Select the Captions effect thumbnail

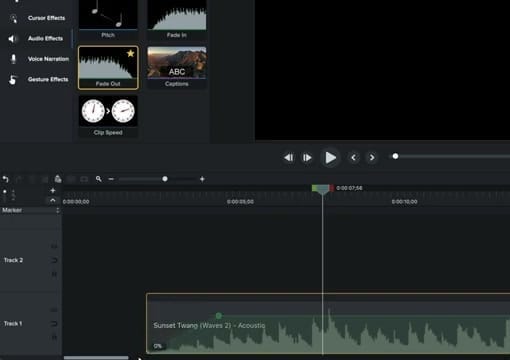coord(177,68)
